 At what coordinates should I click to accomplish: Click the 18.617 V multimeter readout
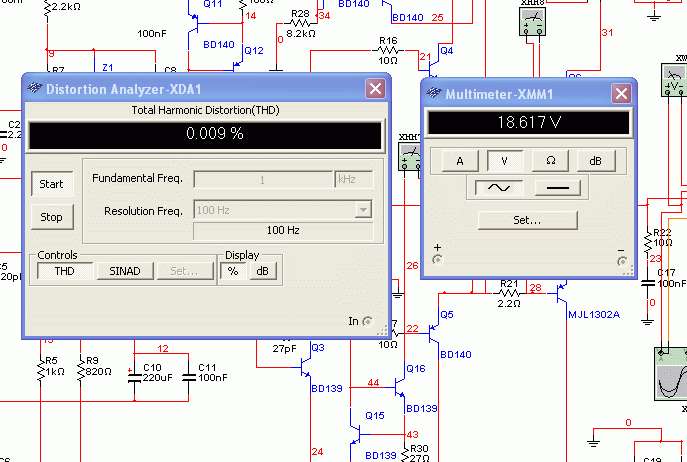click(x=529, y=122)
